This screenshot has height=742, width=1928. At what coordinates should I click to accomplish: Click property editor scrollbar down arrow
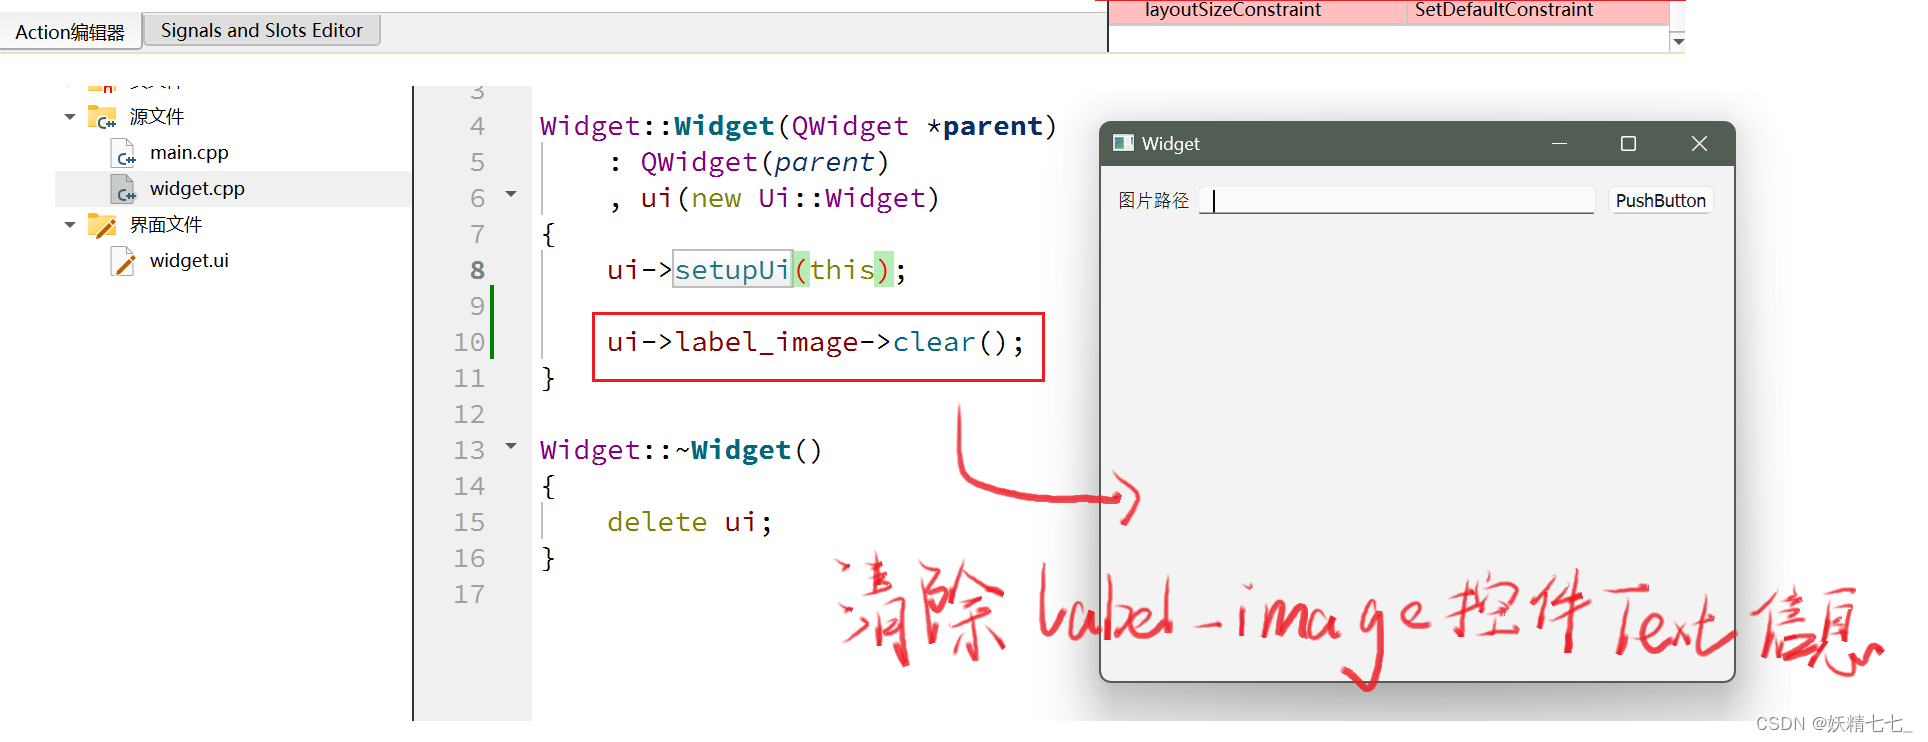coord(1678,41)
